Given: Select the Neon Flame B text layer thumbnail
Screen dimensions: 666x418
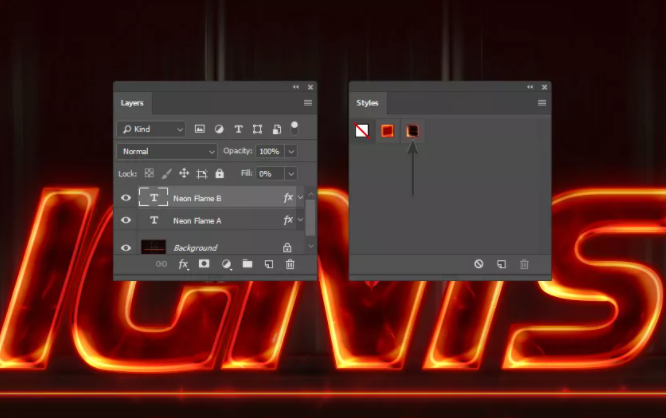Looking at the screenshot, I should coord(153,197).
